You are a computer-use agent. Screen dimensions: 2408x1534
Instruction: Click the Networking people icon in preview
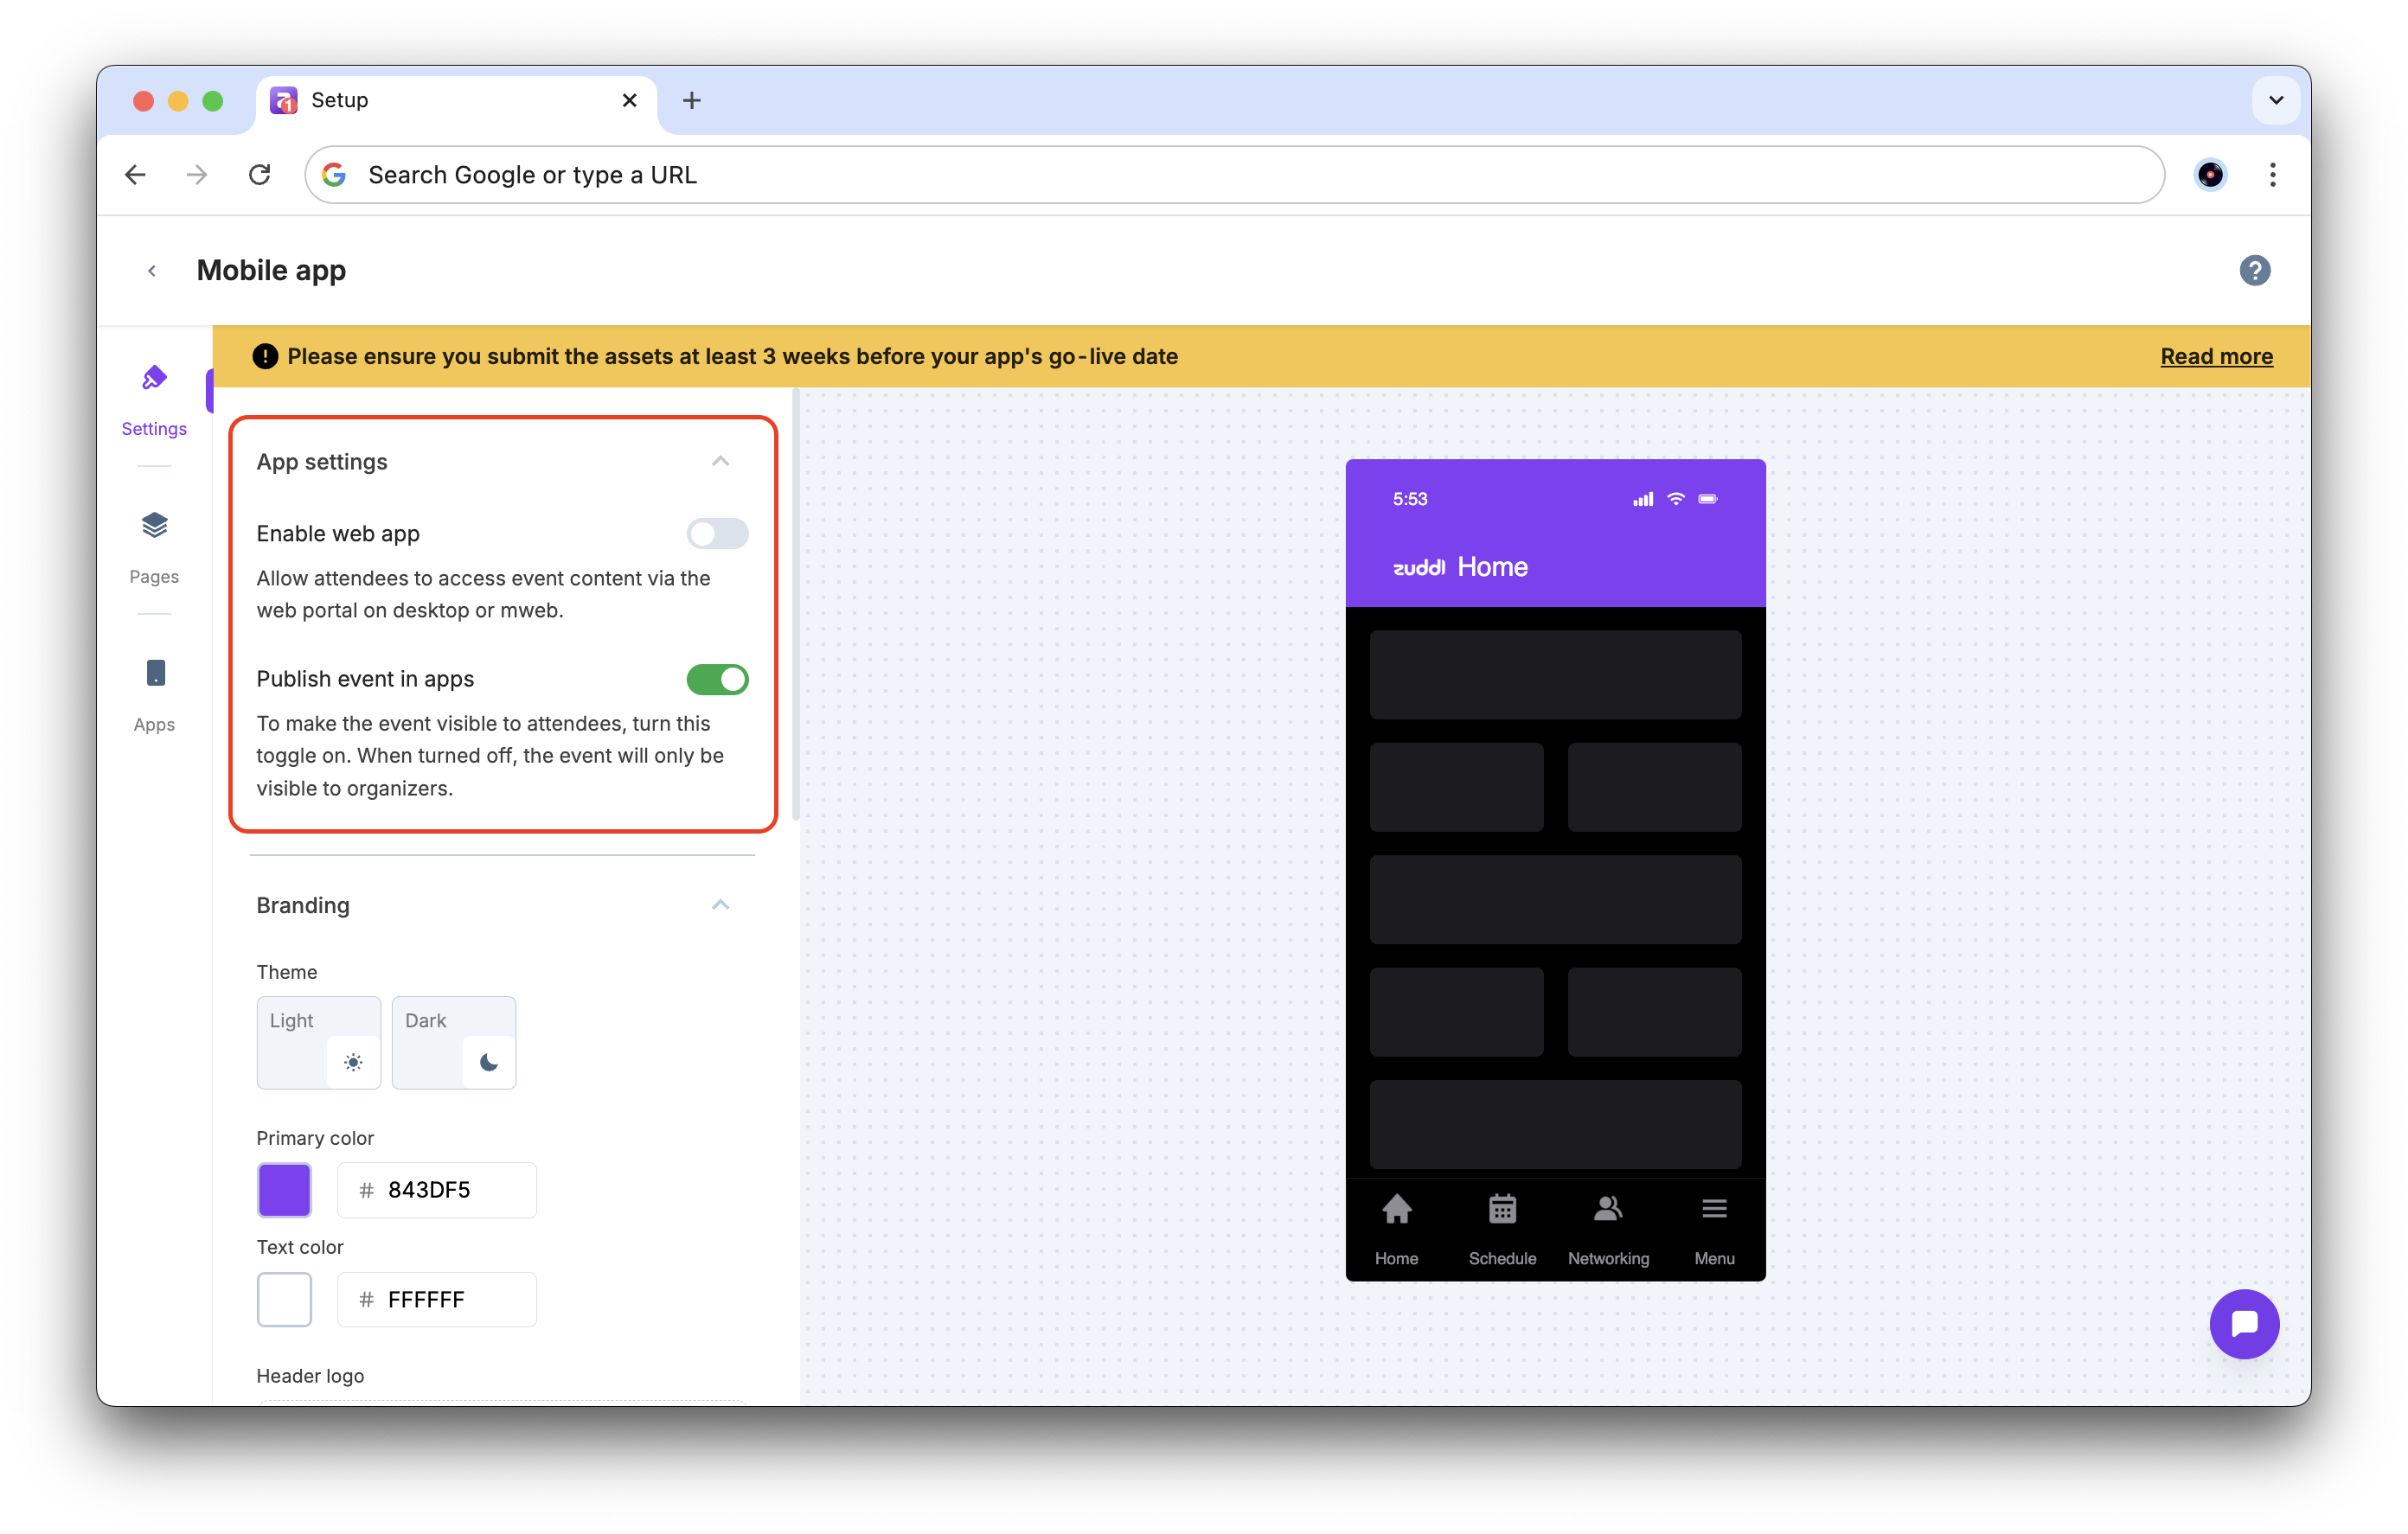click(1607, 1210)
